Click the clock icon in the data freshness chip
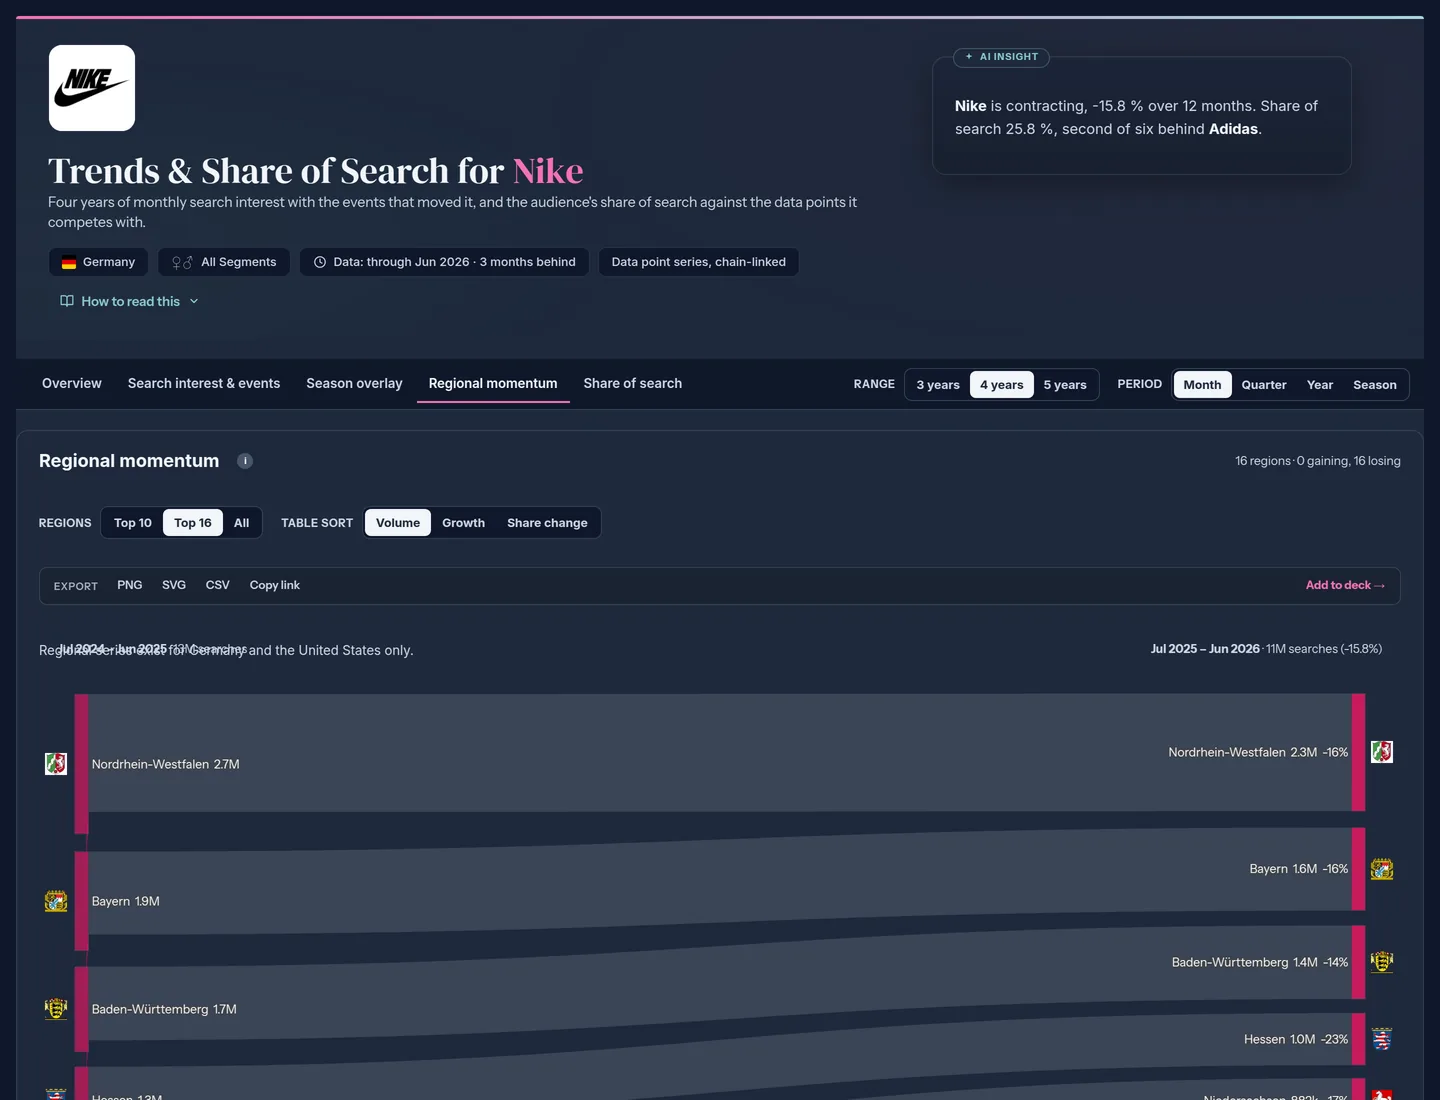1440x1100 pixels. click(320, 262)
